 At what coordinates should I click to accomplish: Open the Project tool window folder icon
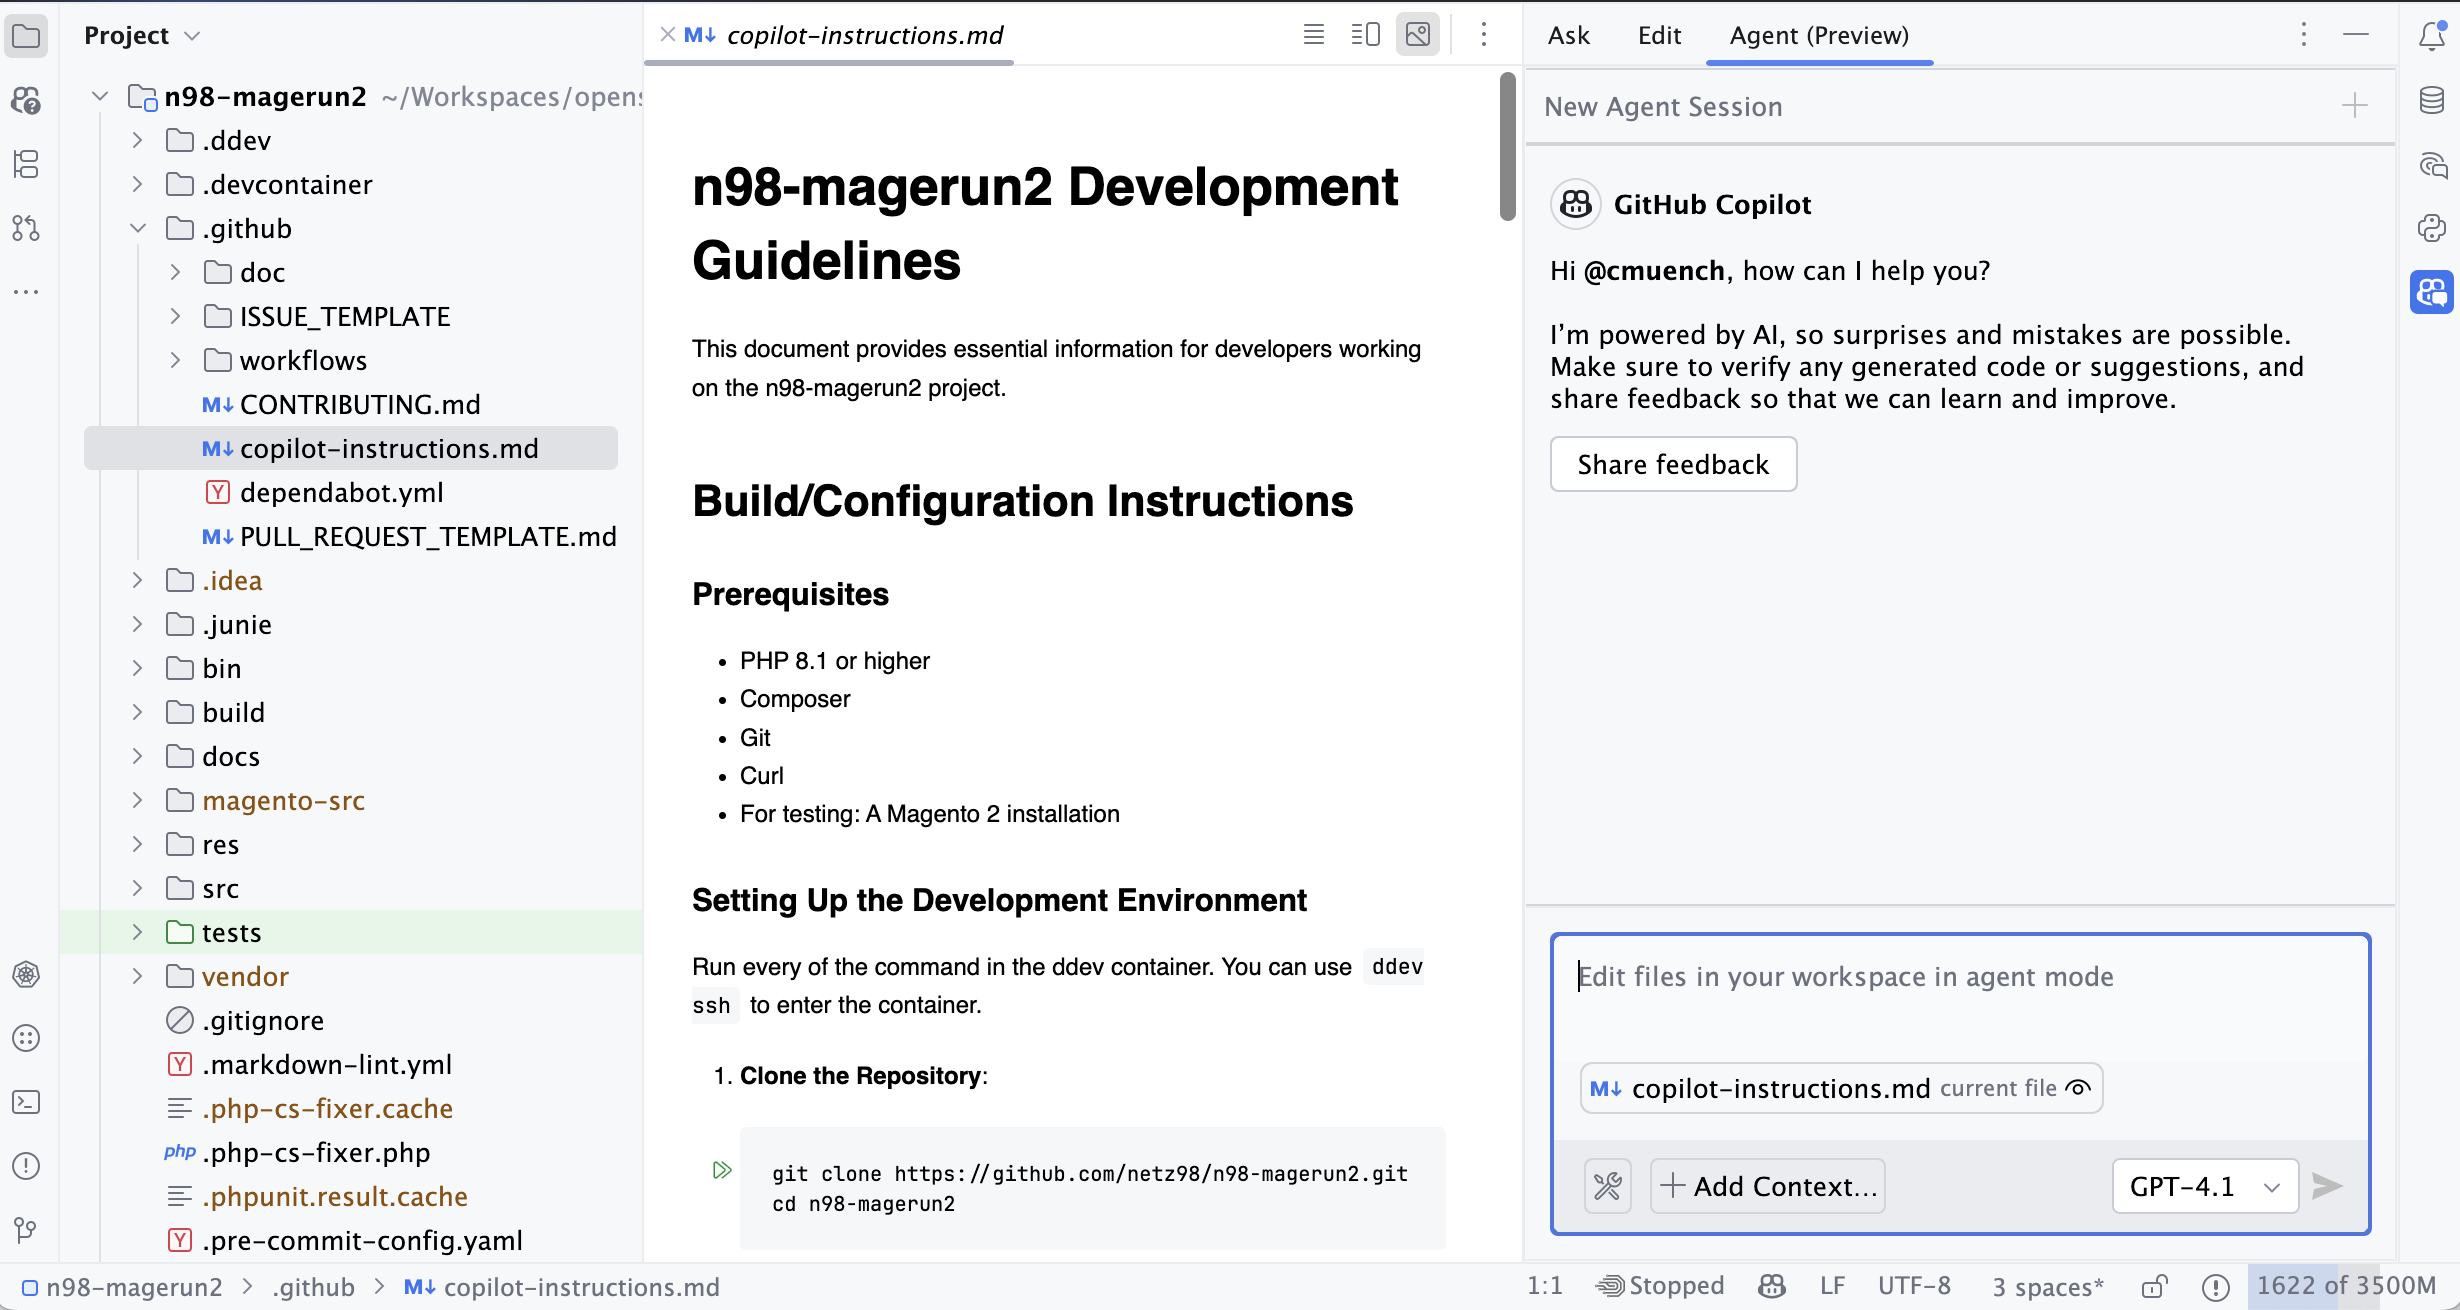coord(26,36)
